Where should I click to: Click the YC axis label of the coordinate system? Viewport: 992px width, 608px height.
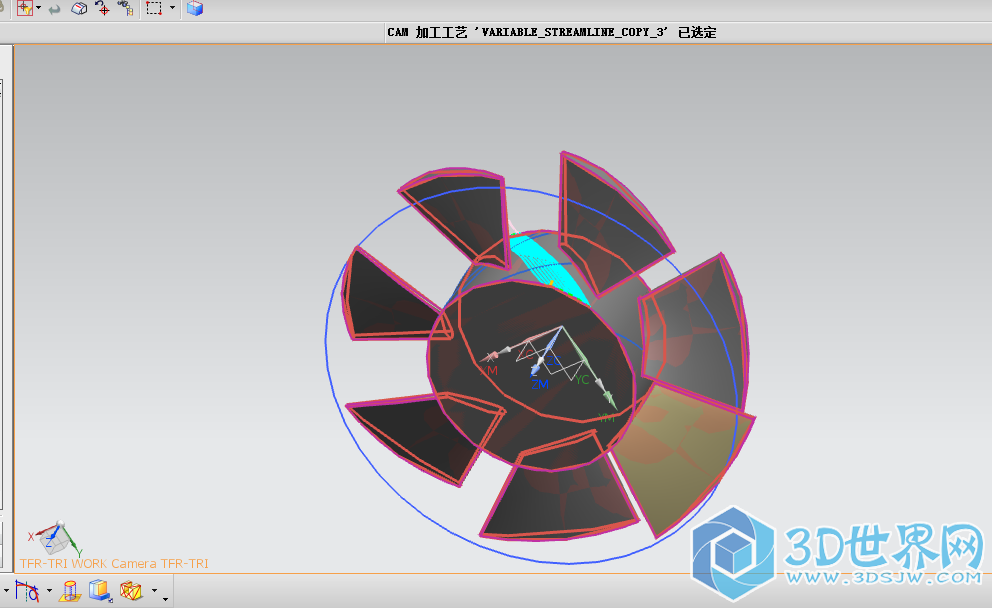(x=582, y=380)
